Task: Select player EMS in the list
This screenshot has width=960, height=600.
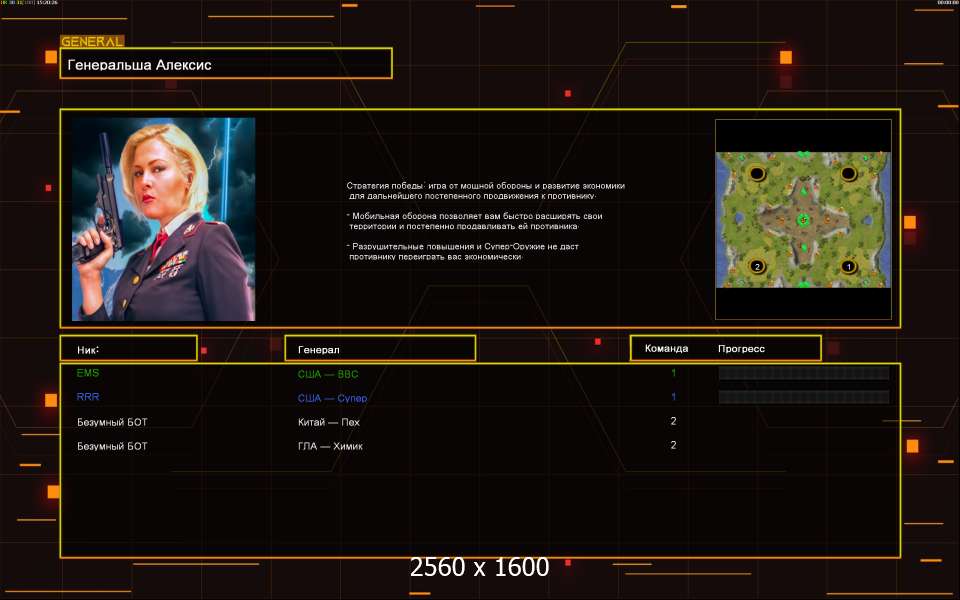Action: click(x=88, y=373)
